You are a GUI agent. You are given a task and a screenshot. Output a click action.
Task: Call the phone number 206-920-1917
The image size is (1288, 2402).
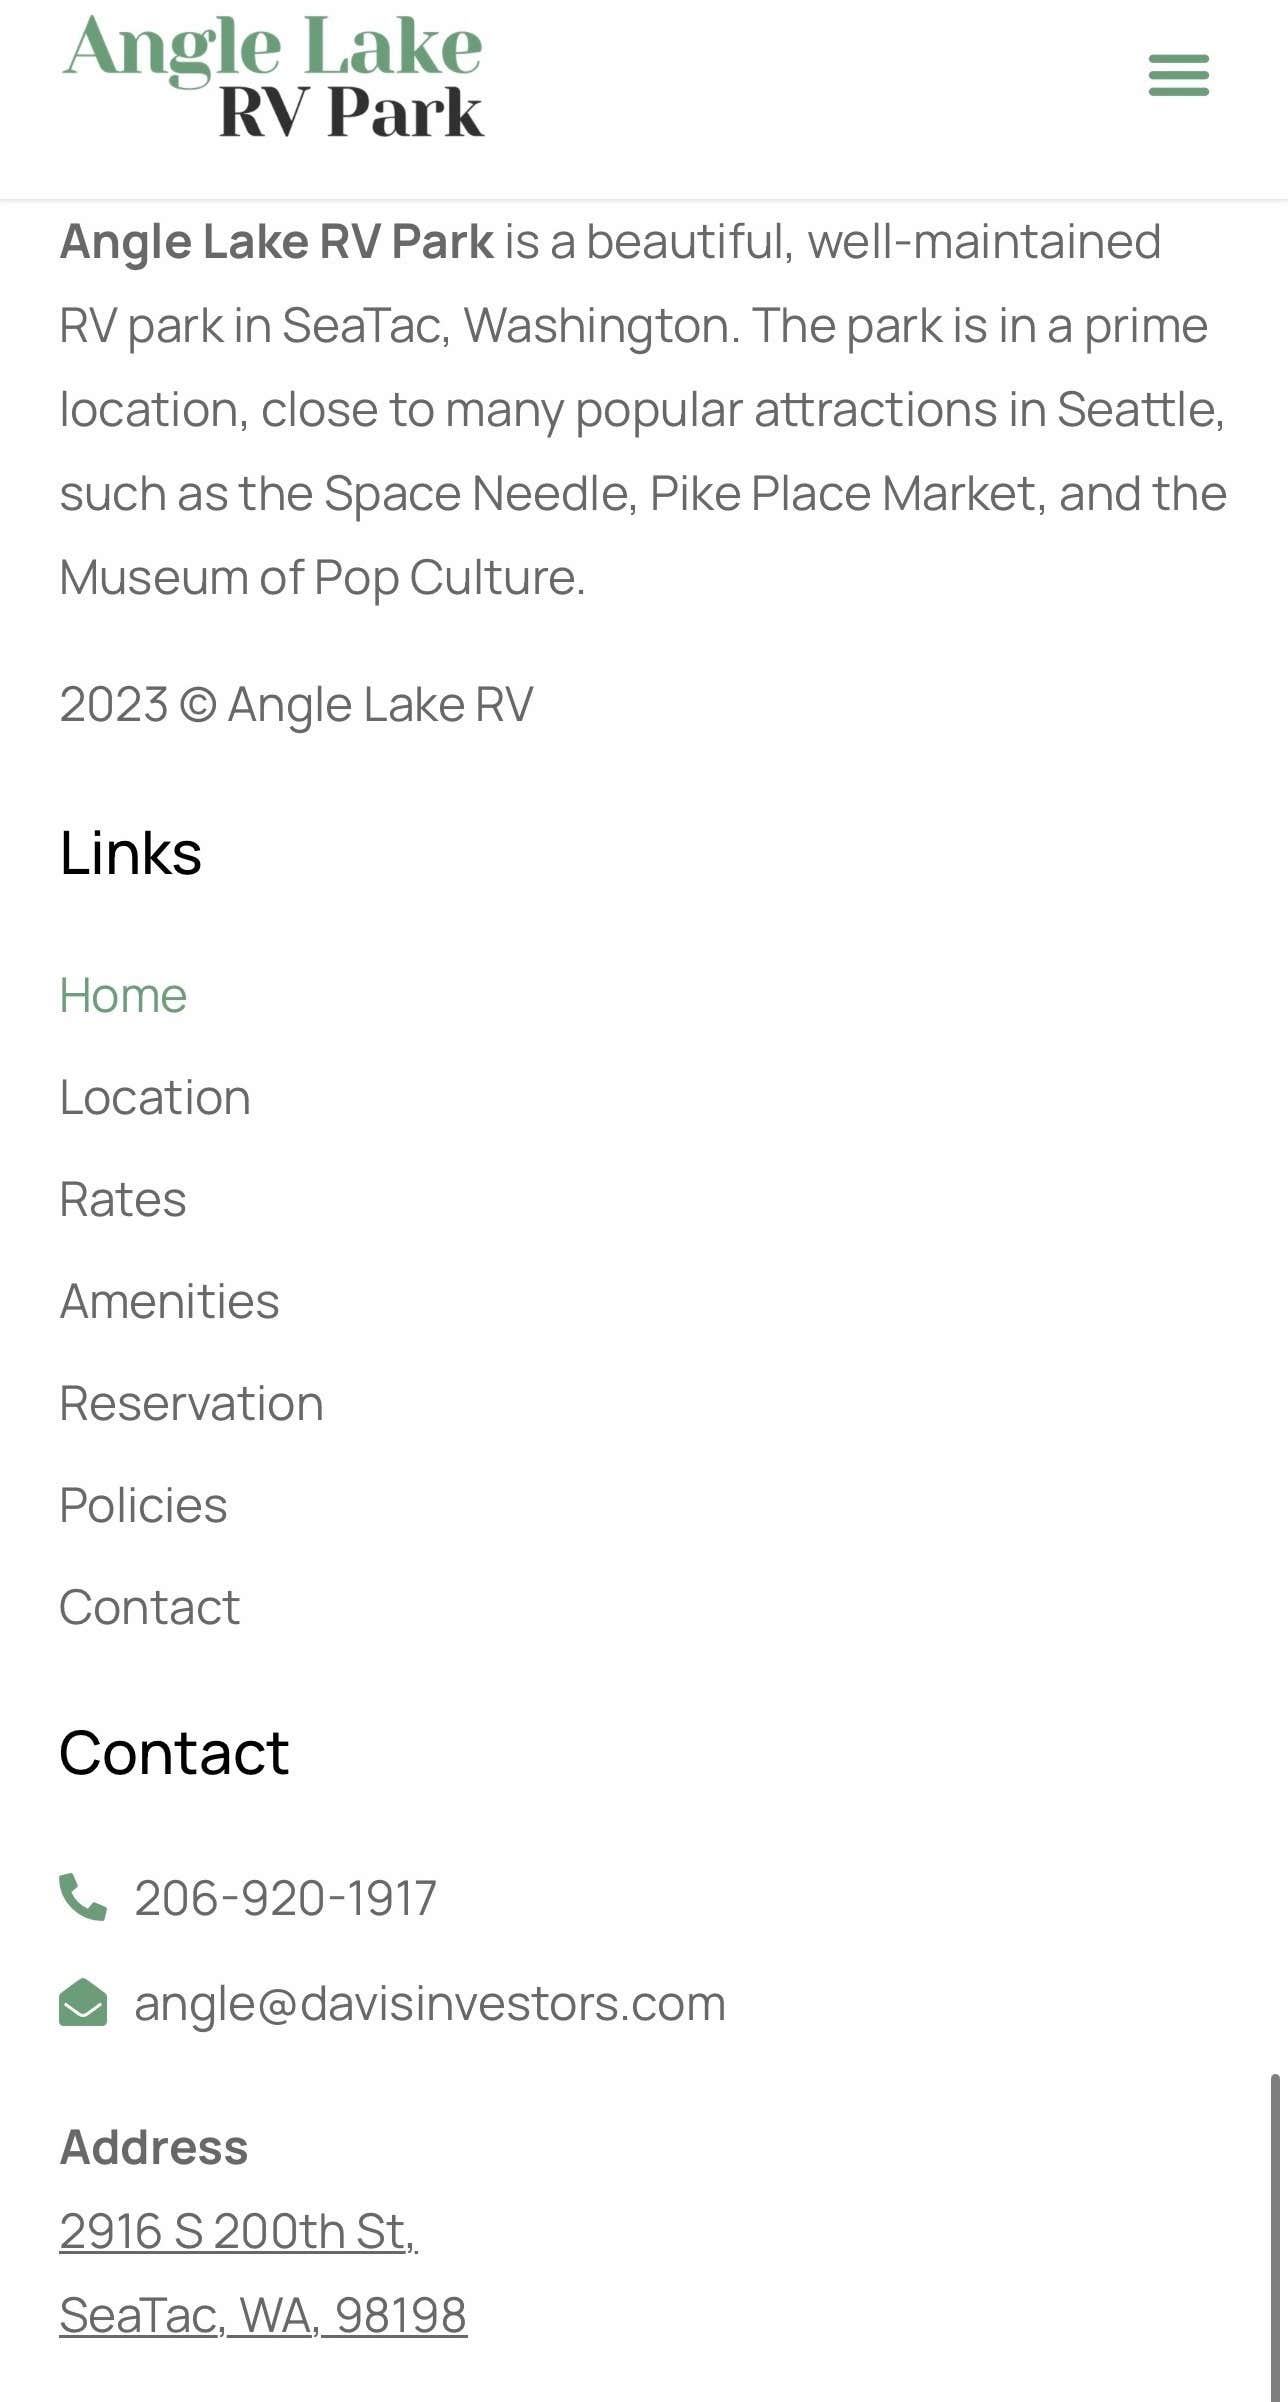tap(285, 1897)
